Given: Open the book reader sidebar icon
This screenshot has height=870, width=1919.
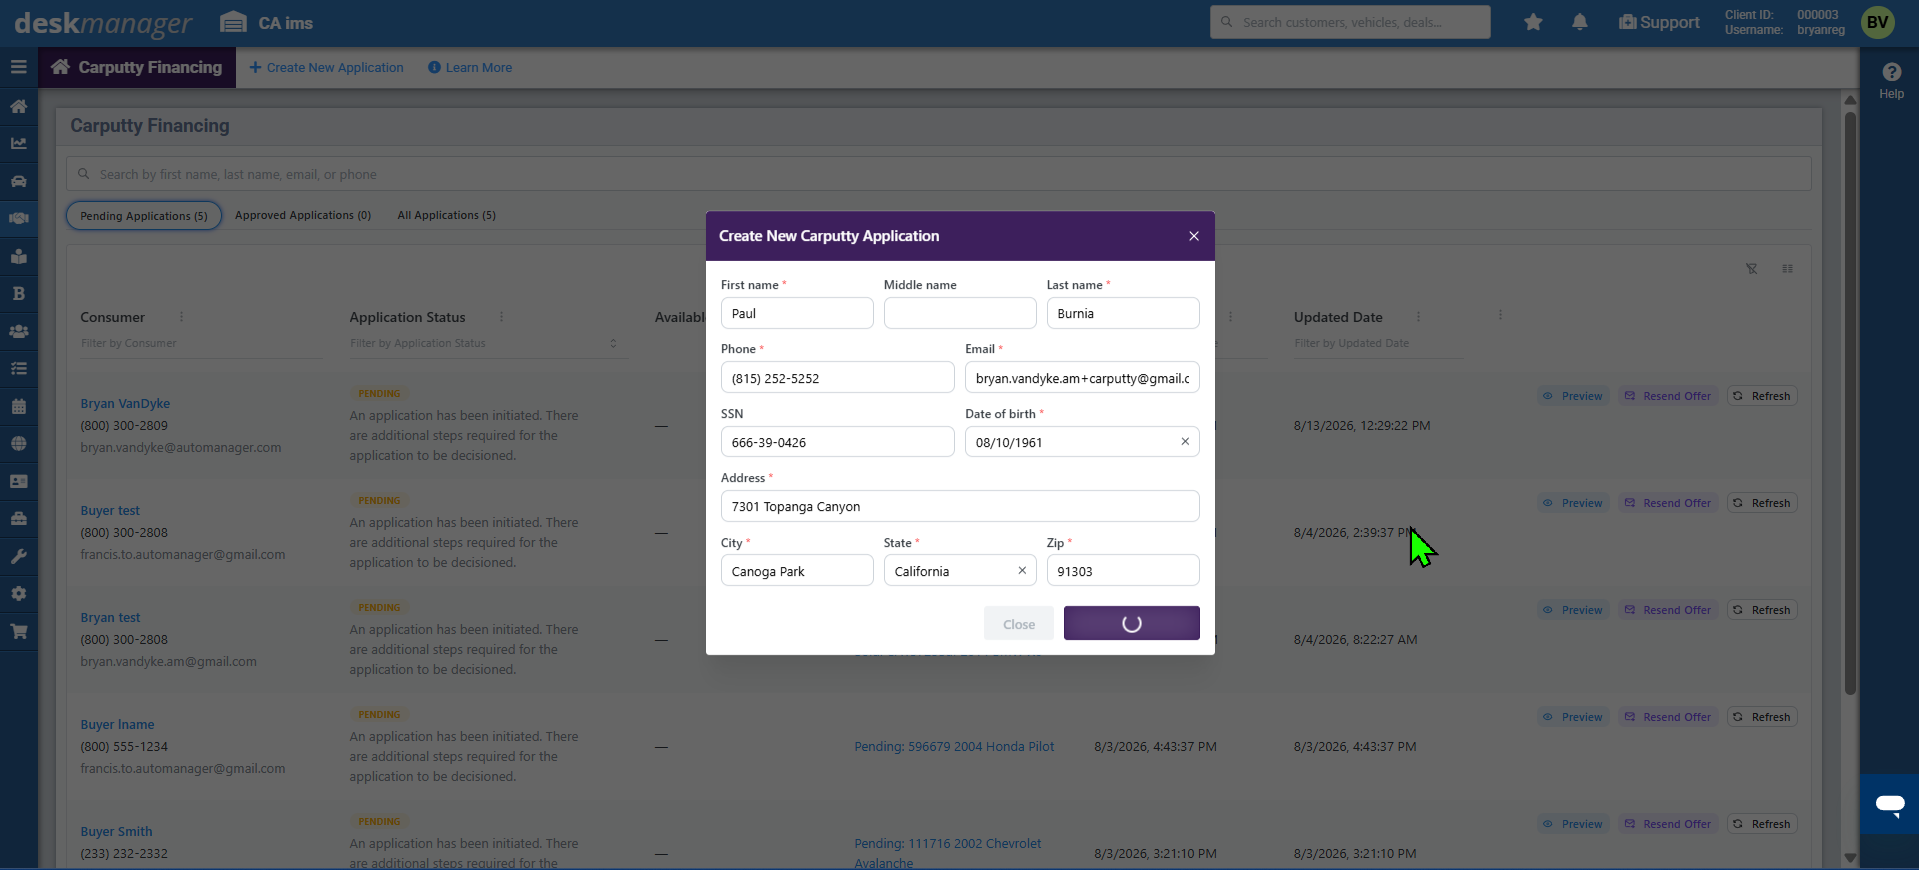Looking at the screenshot, I should pos(18,256).
